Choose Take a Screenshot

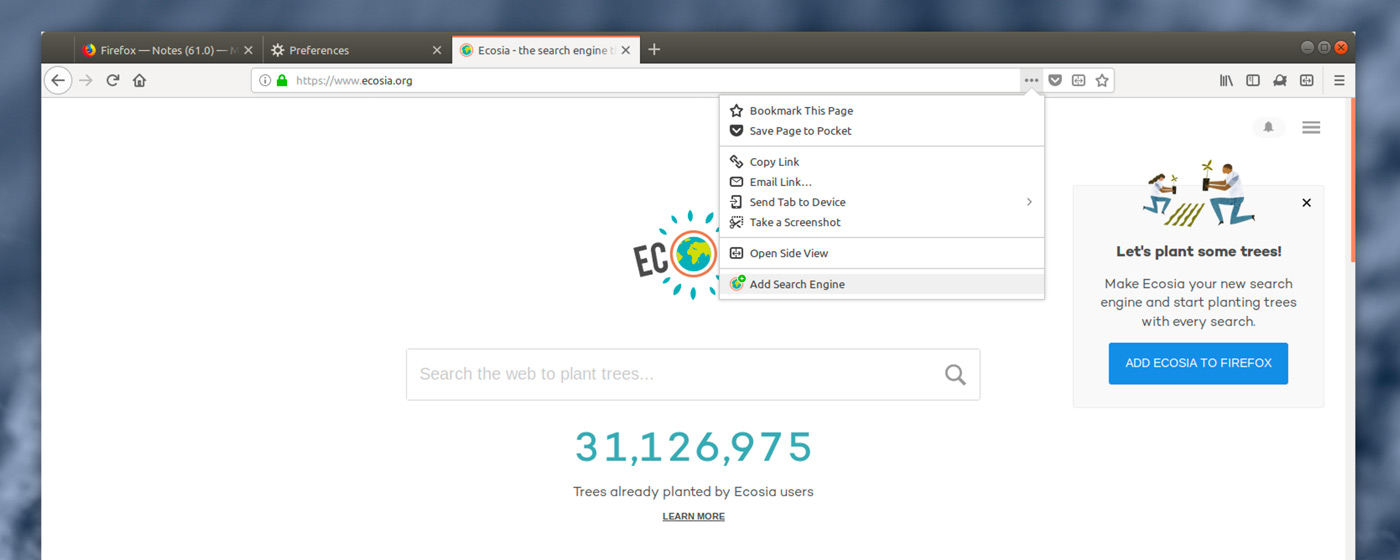coord(882,222)
